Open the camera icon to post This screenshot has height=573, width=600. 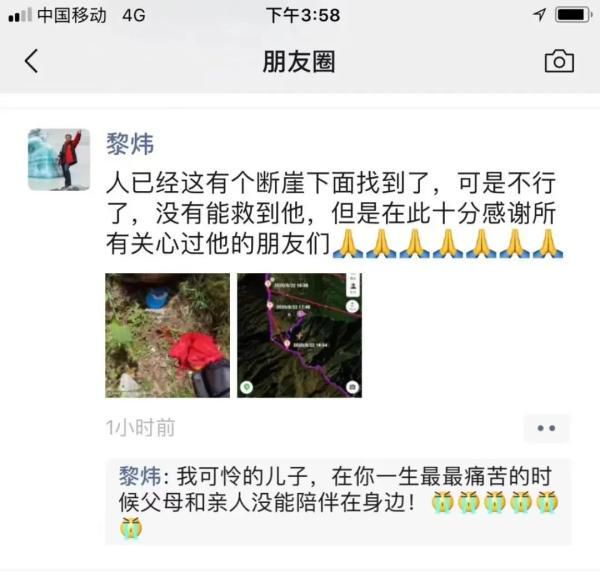559,61
